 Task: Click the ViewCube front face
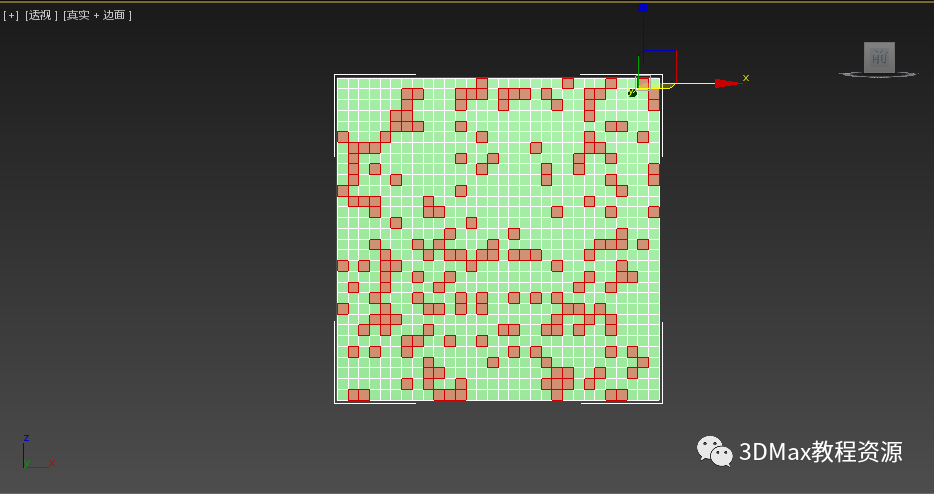(x=879, y=58)
